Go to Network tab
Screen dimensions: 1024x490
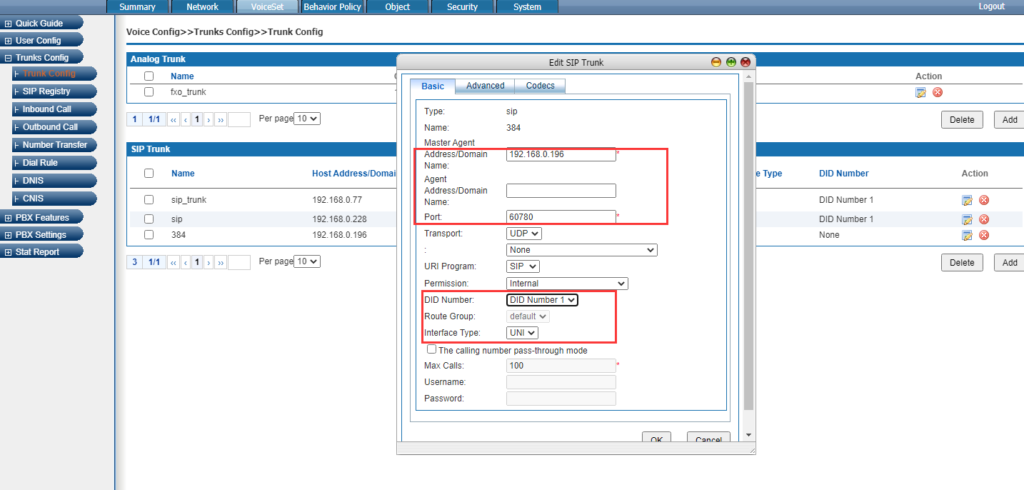pos(202,7)
